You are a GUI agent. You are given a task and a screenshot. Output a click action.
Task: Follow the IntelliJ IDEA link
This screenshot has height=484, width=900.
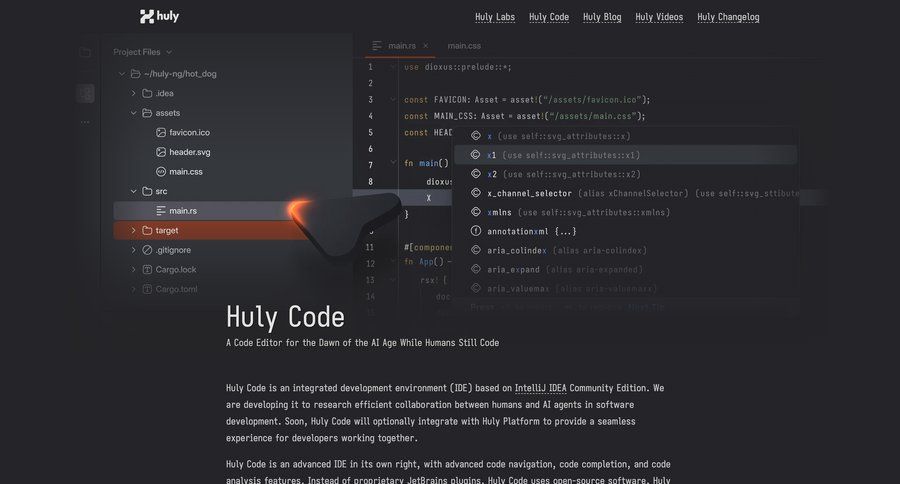(550, 388)
